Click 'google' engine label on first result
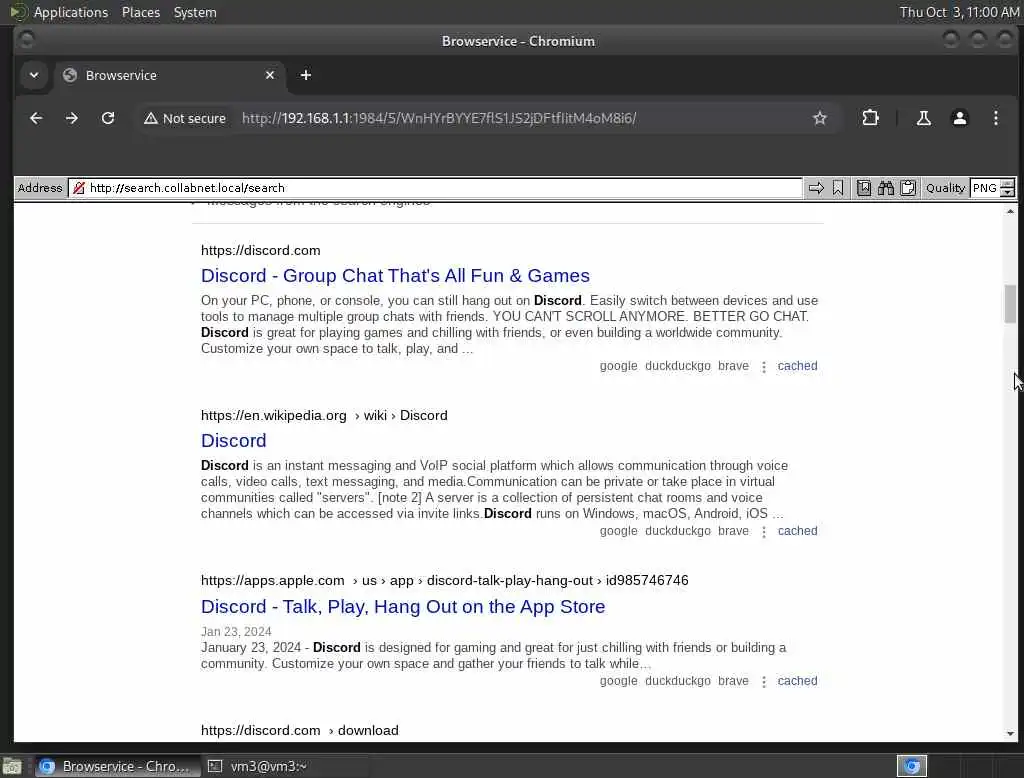This screenshot has width=1024, height=778. 618,366
